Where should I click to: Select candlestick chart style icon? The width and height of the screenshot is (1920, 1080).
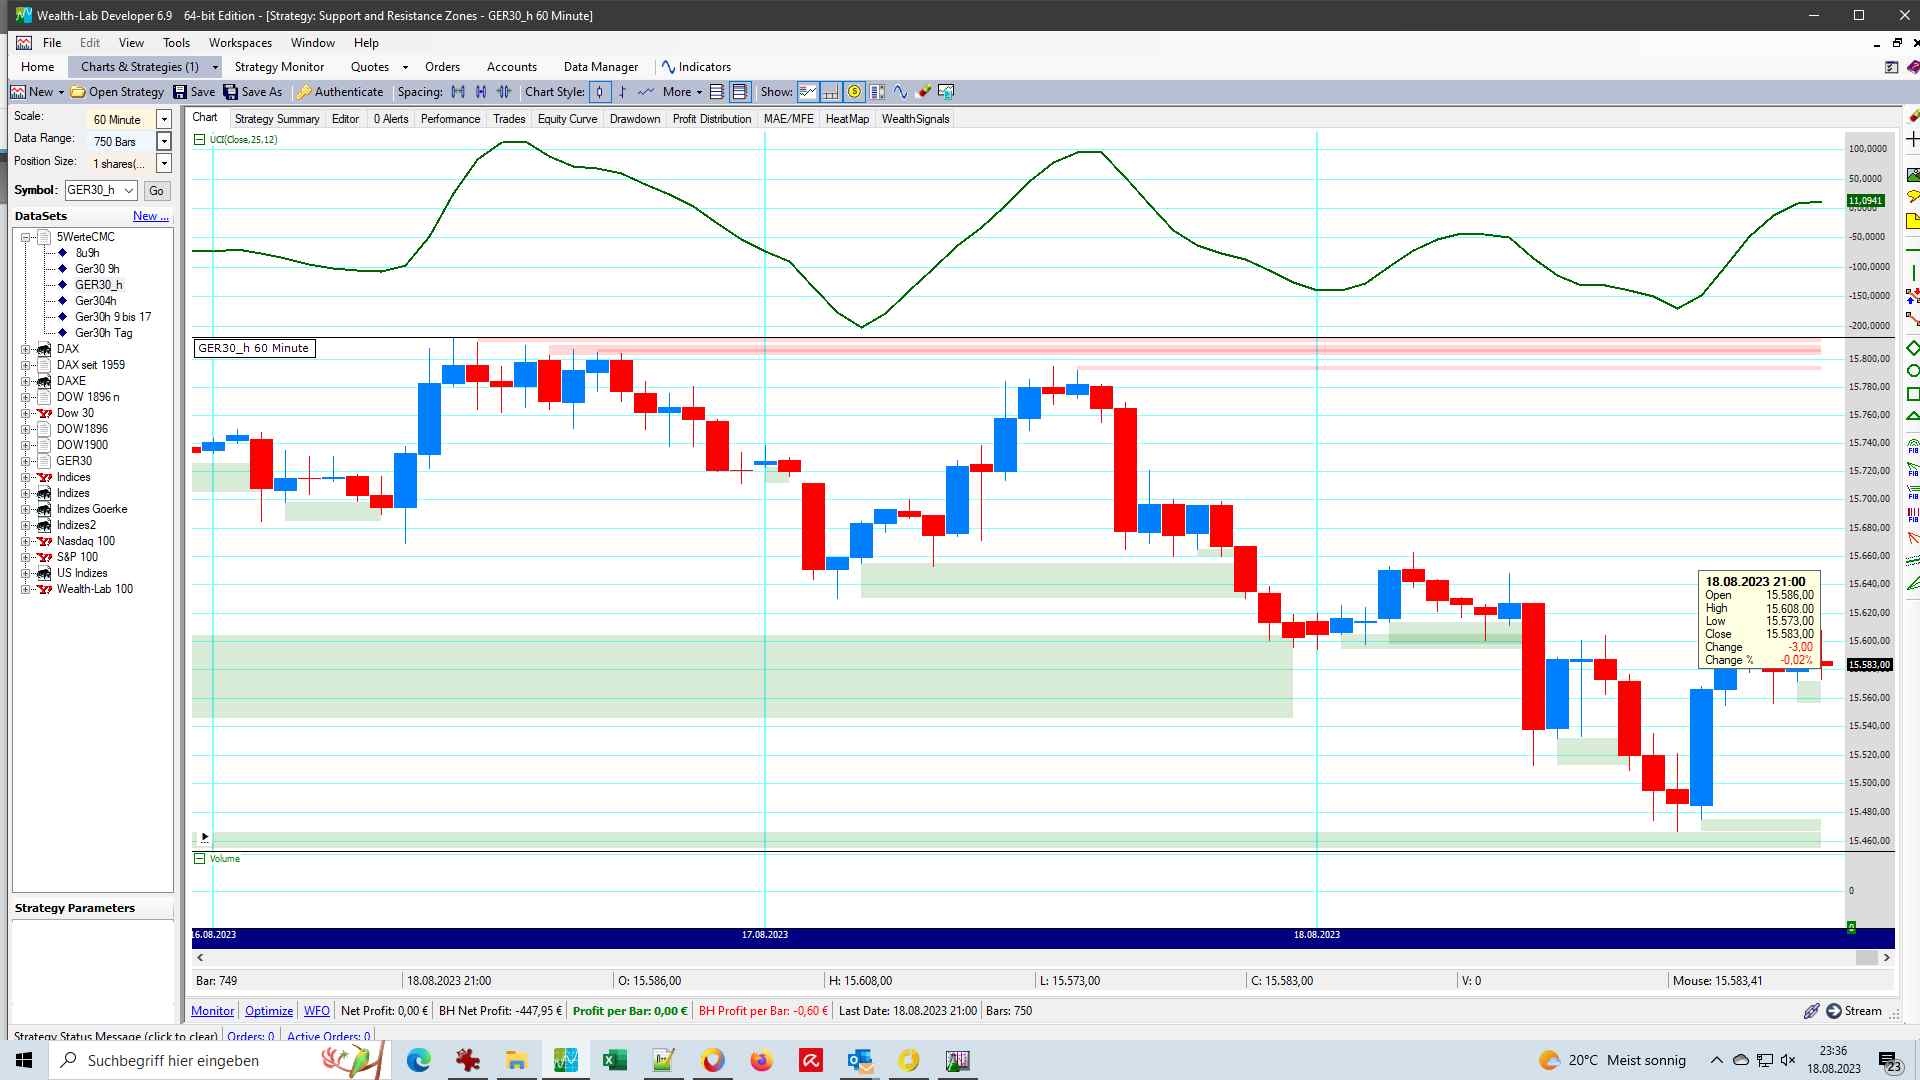click(x=600, y=92)
